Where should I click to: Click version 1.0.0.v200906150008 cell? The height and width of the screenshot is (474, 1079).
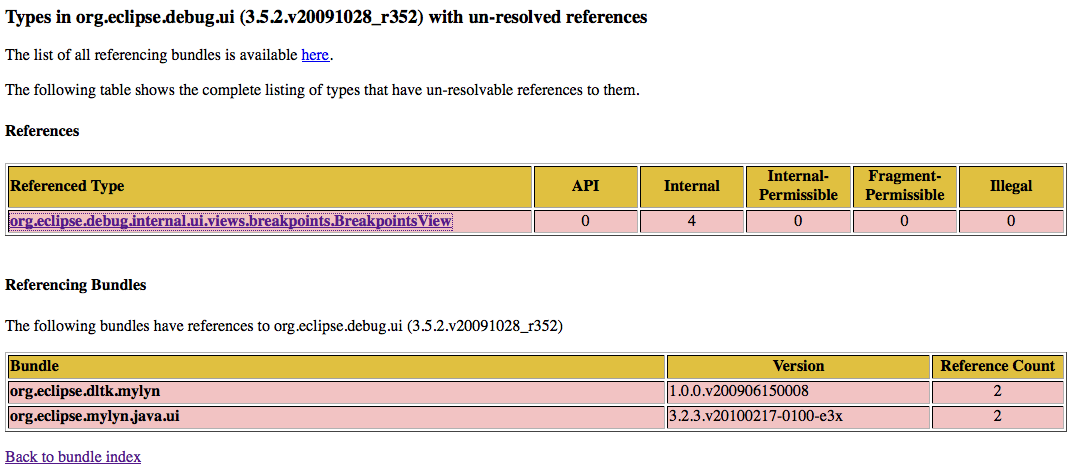798,392
